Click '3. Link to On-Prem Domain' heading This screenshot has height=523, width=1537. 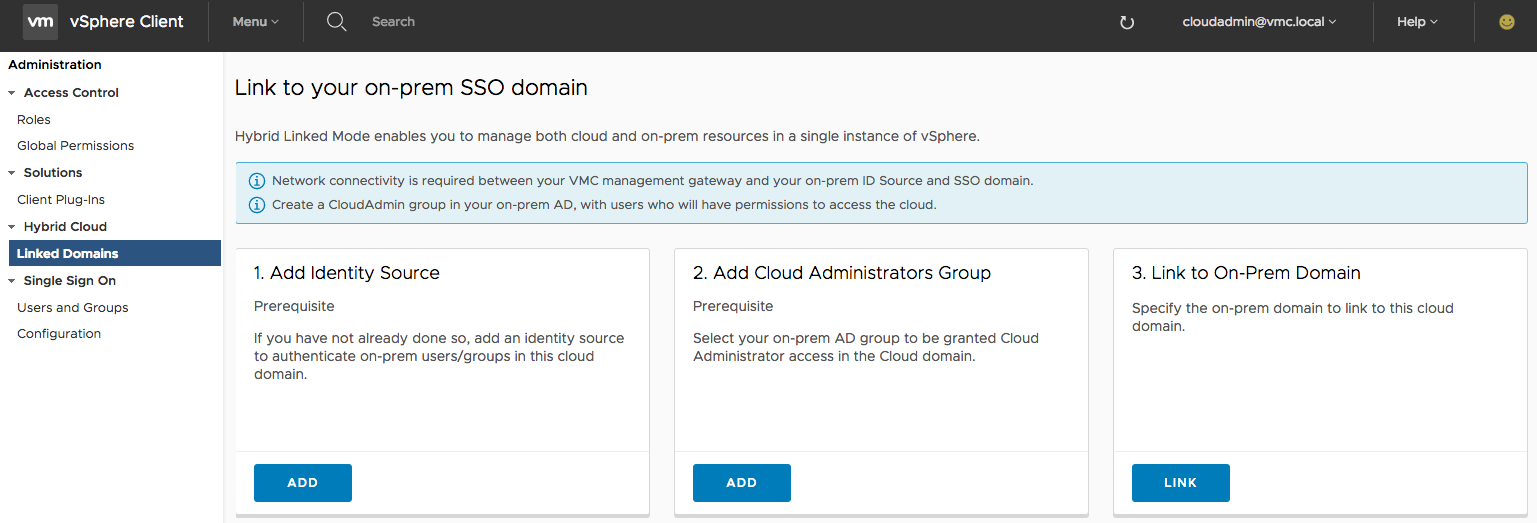(1246, 273)
